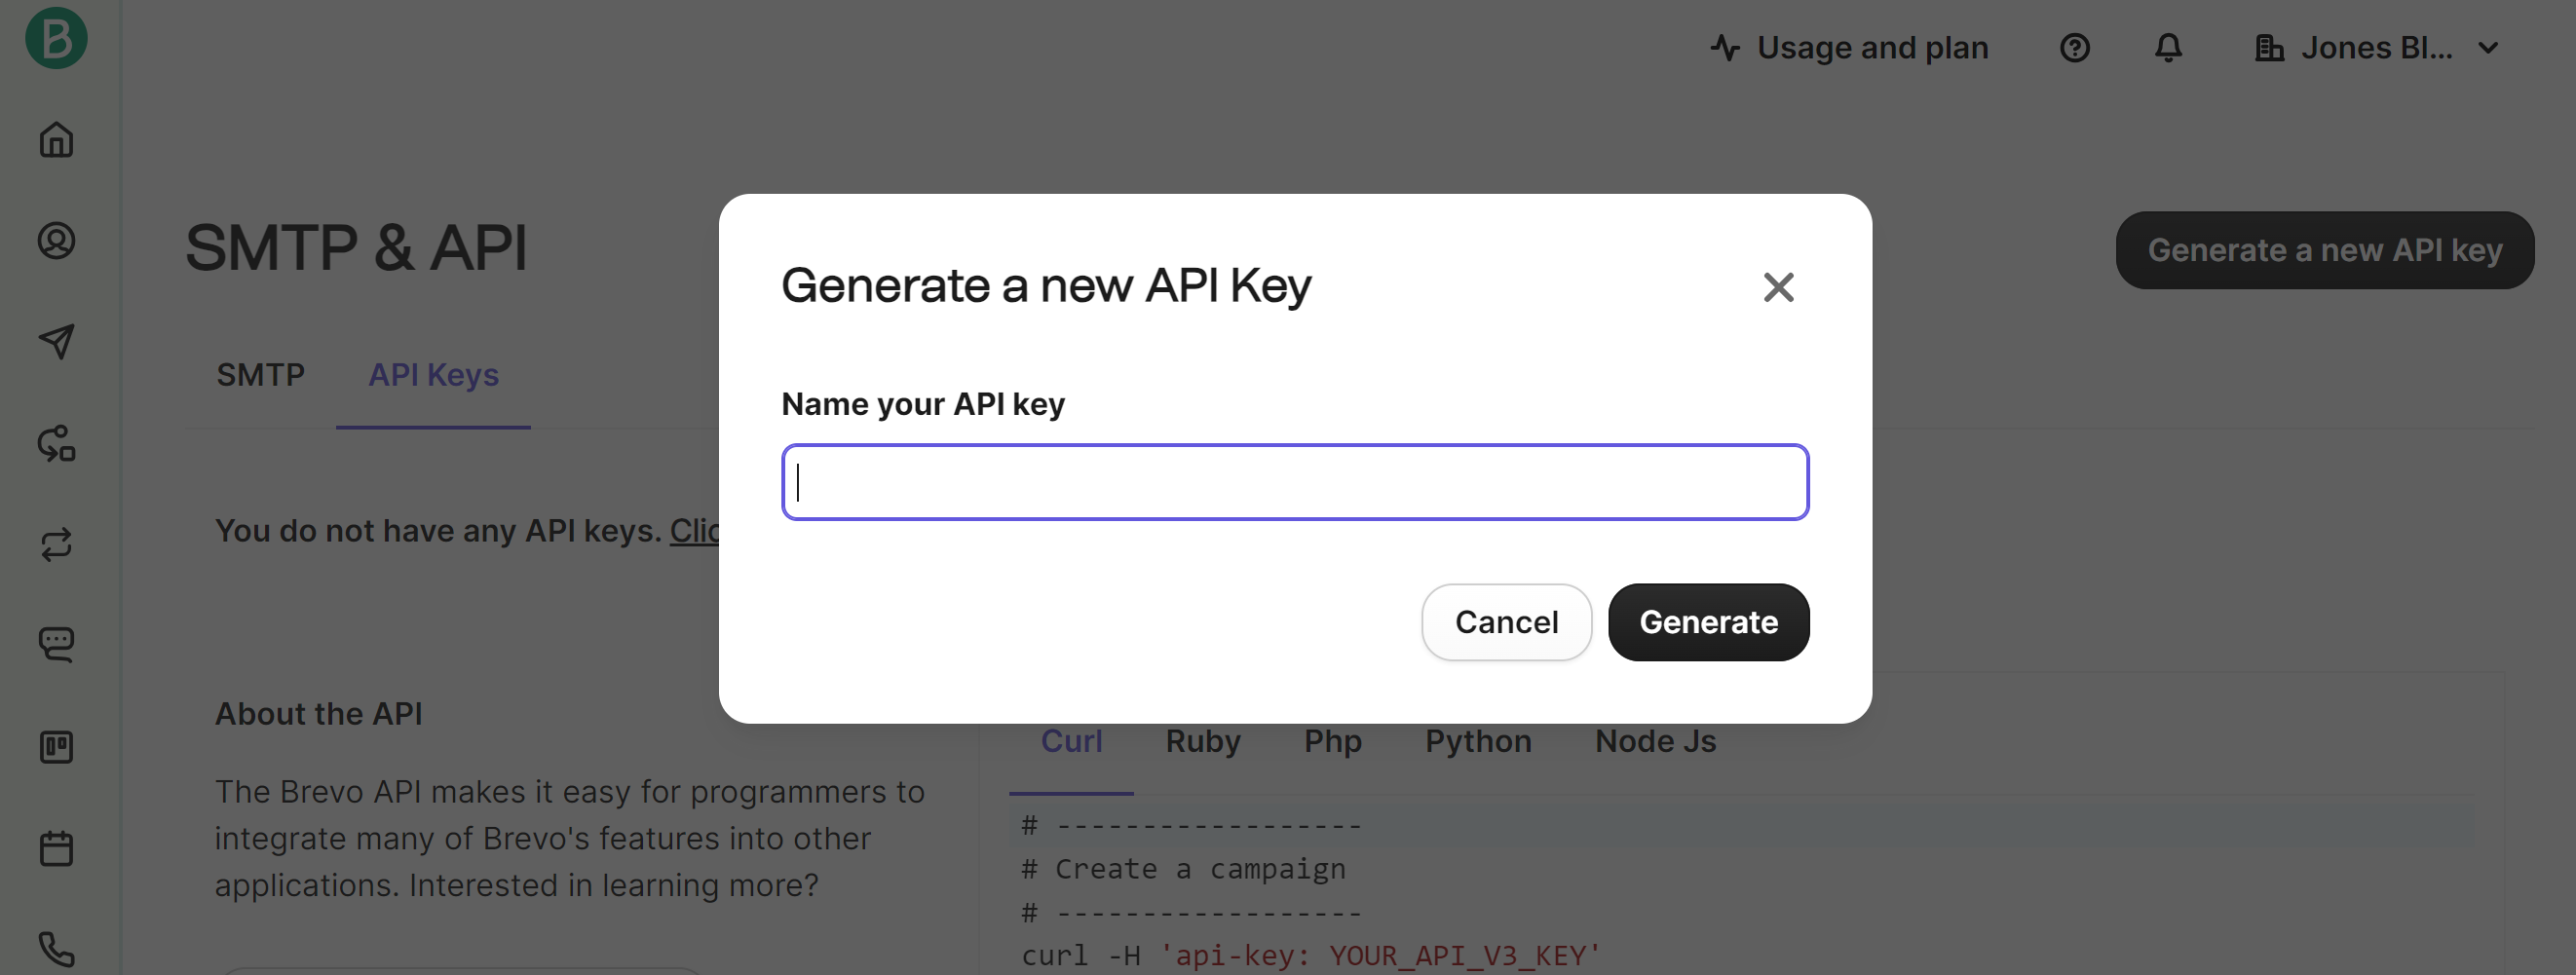Cancel the API key dialog

pyautogui.click(x=1506, y=622)
